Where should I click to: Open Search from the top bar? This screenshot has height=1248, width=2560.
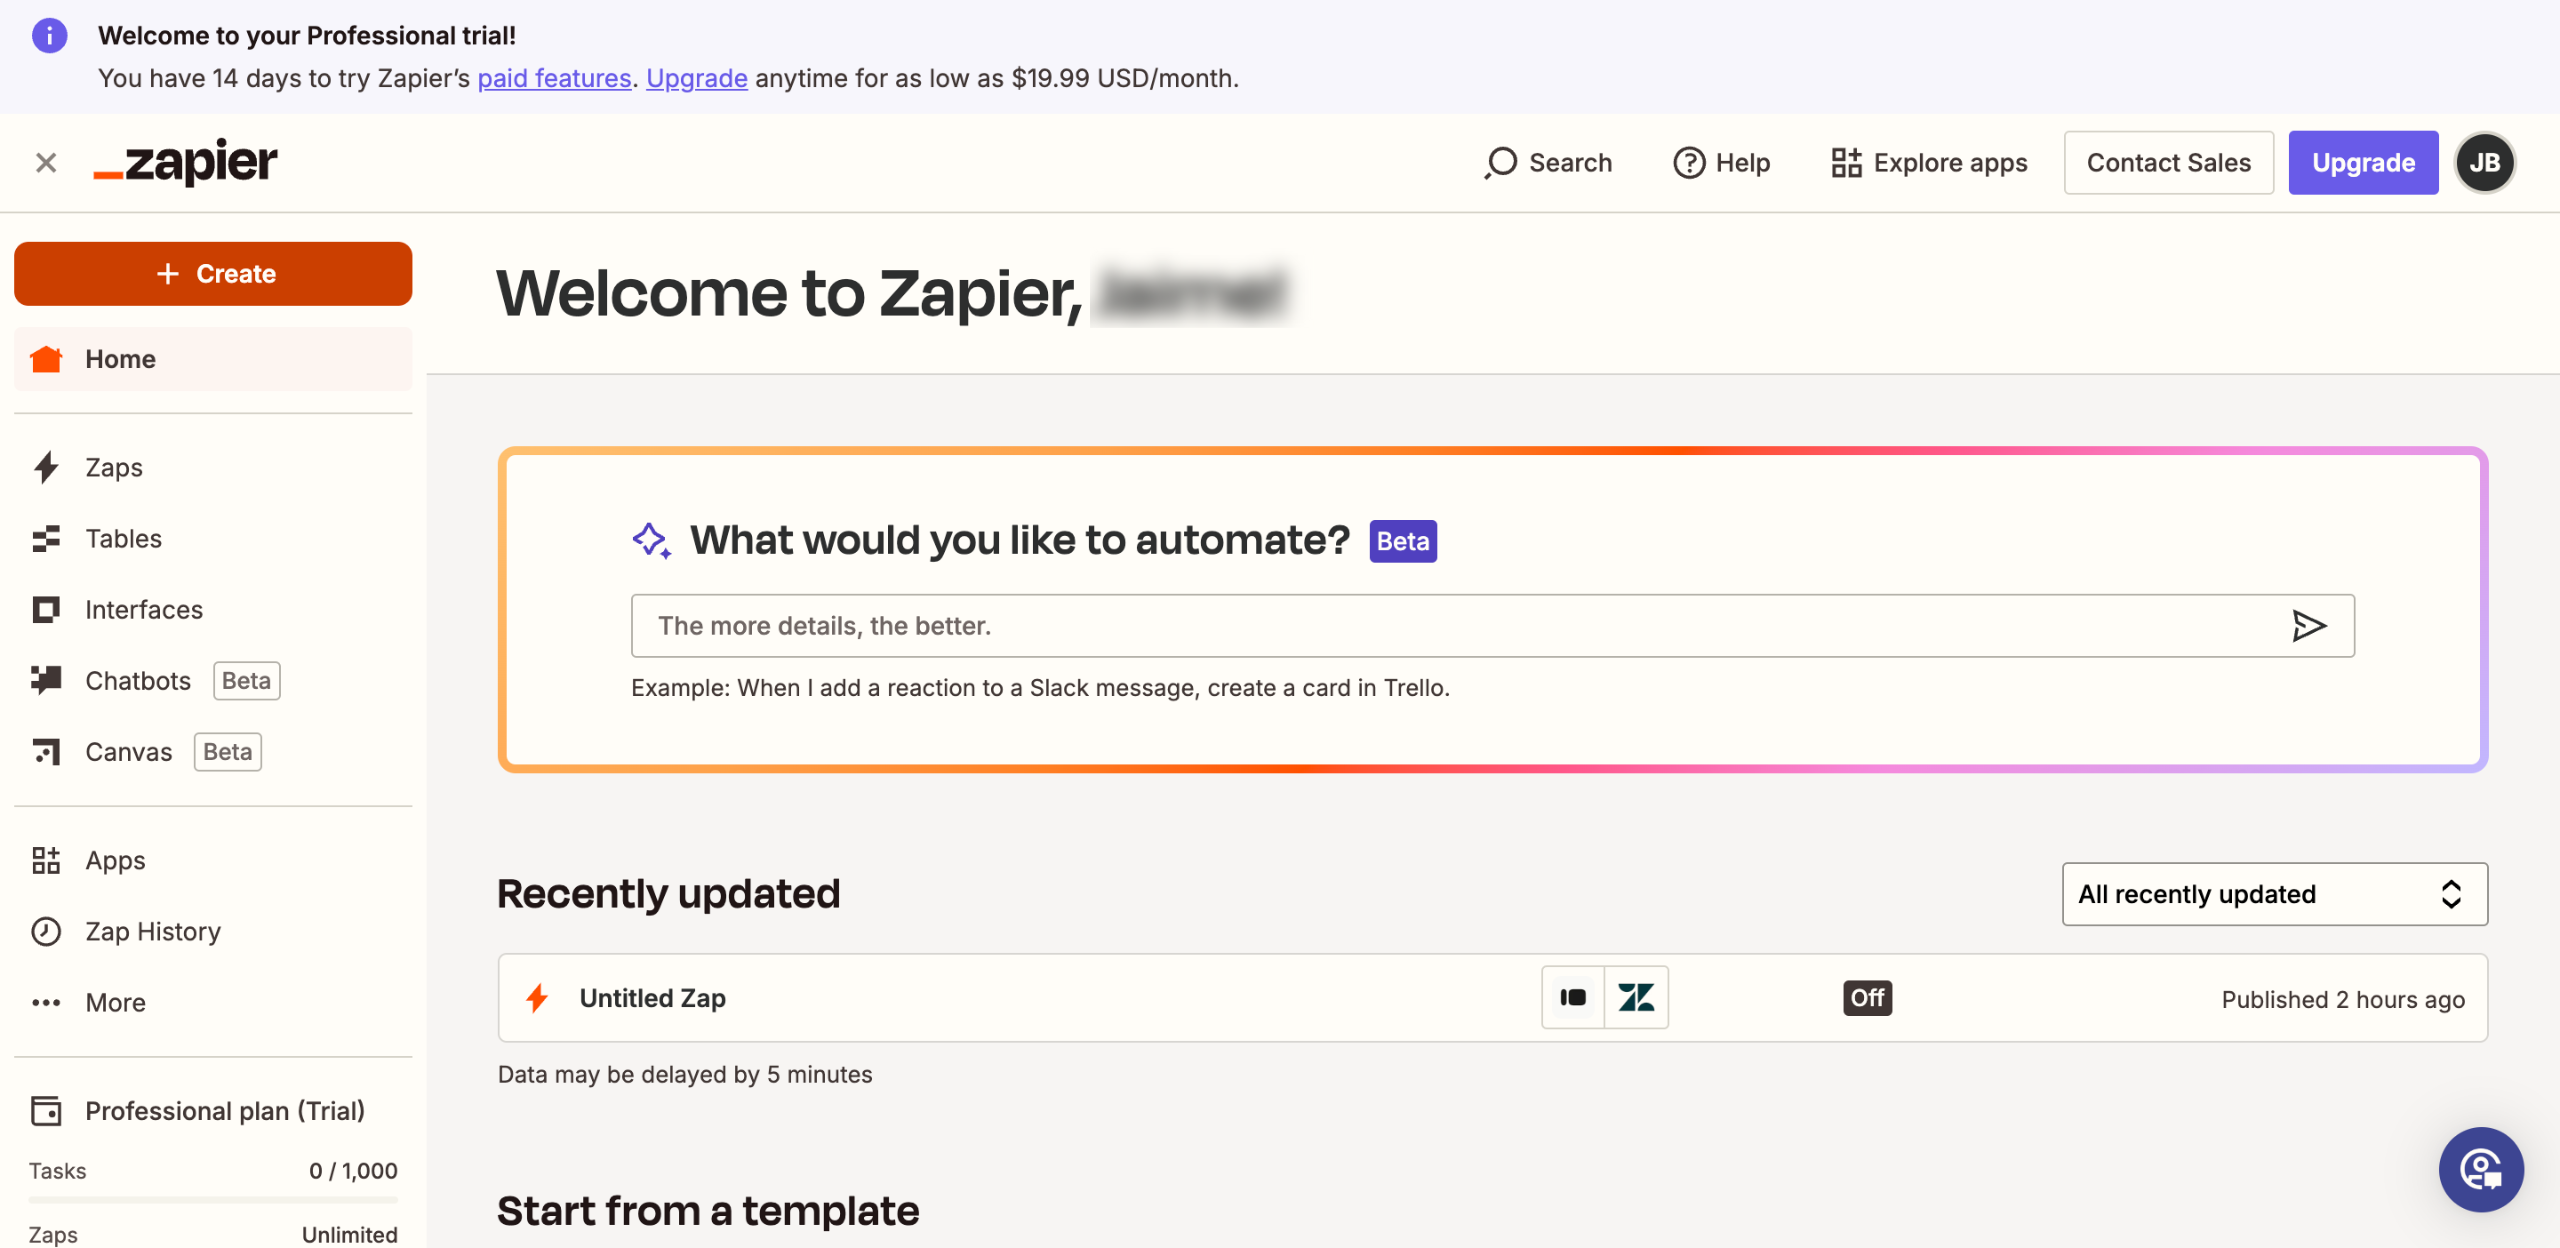1549,163
